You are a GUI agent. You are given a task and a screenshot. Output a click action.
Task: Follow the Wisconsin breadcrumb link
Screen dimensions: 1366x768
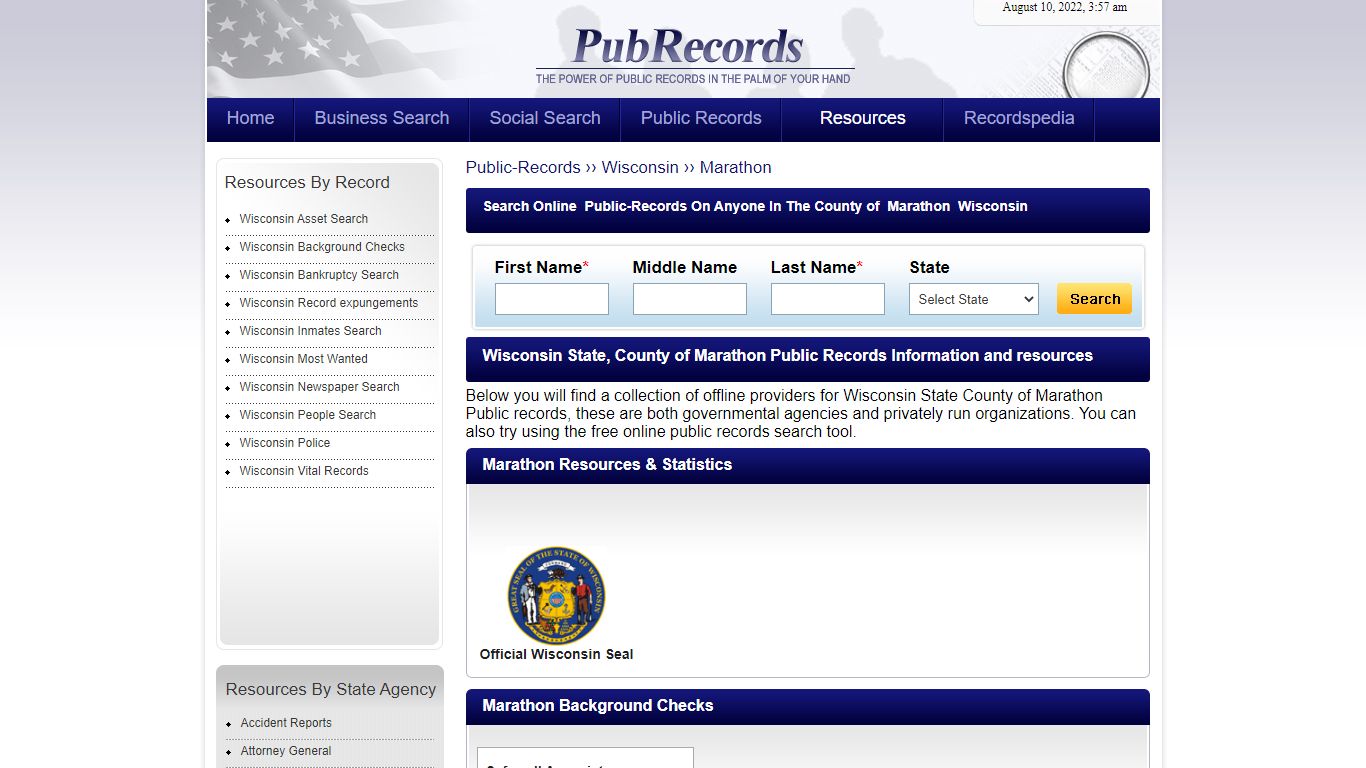[x=640, y=167]
